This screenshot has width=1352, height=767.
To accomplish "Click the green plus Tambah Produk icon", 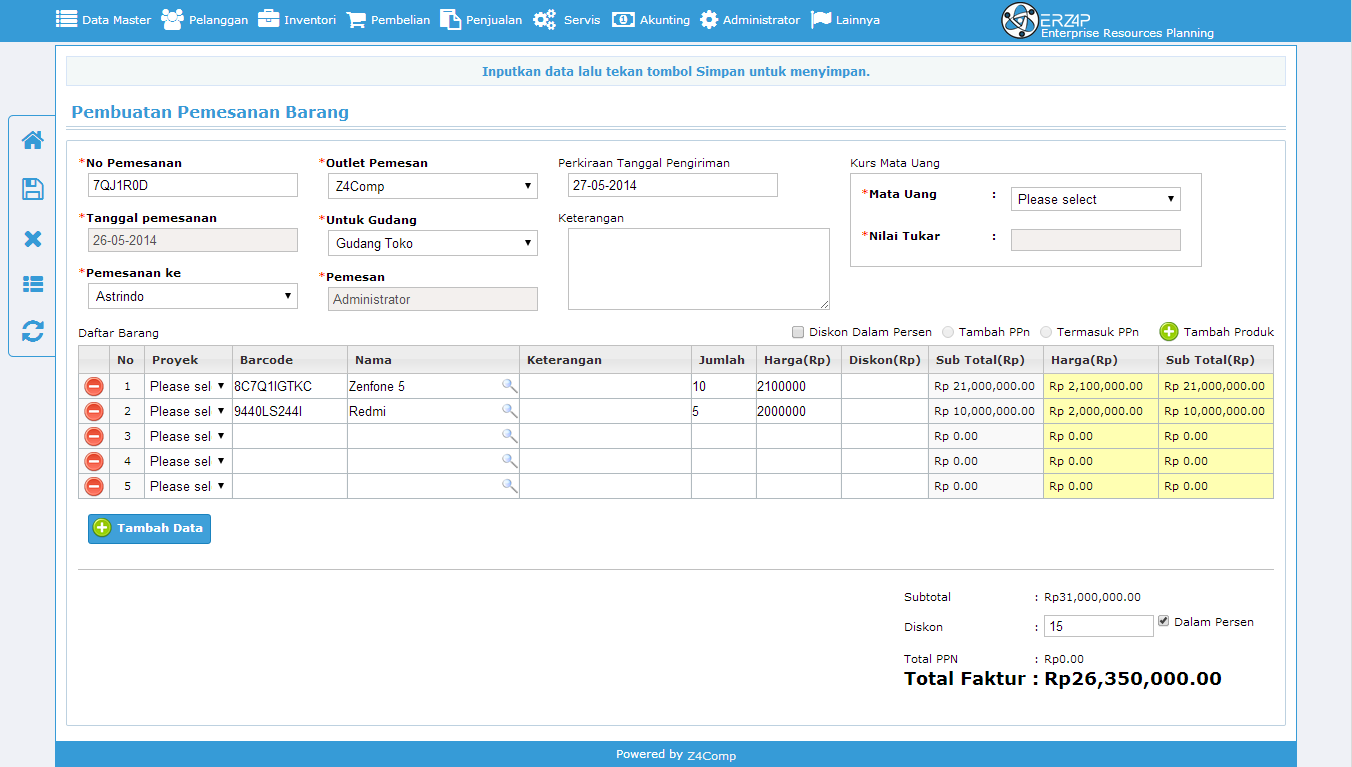I will click(x=1169, y=332).
